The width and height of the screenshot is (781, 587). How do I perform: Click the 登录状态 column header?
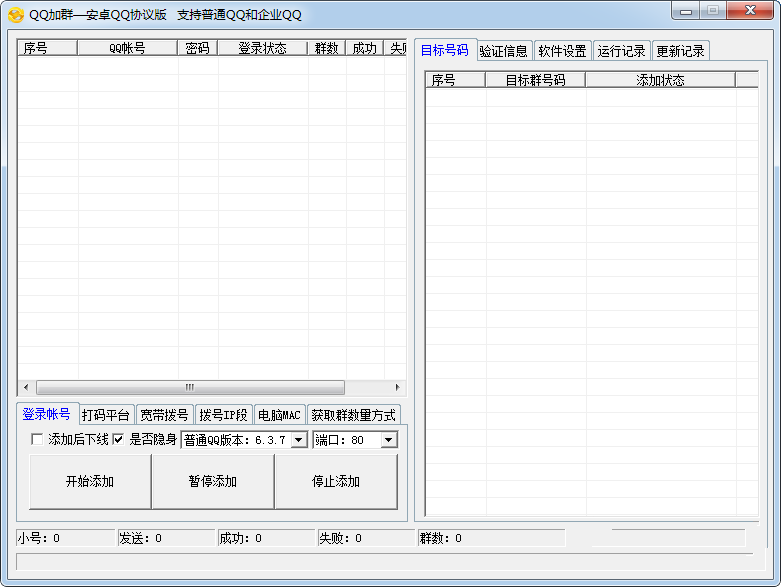pyautogui.click(x=262, y=48)
